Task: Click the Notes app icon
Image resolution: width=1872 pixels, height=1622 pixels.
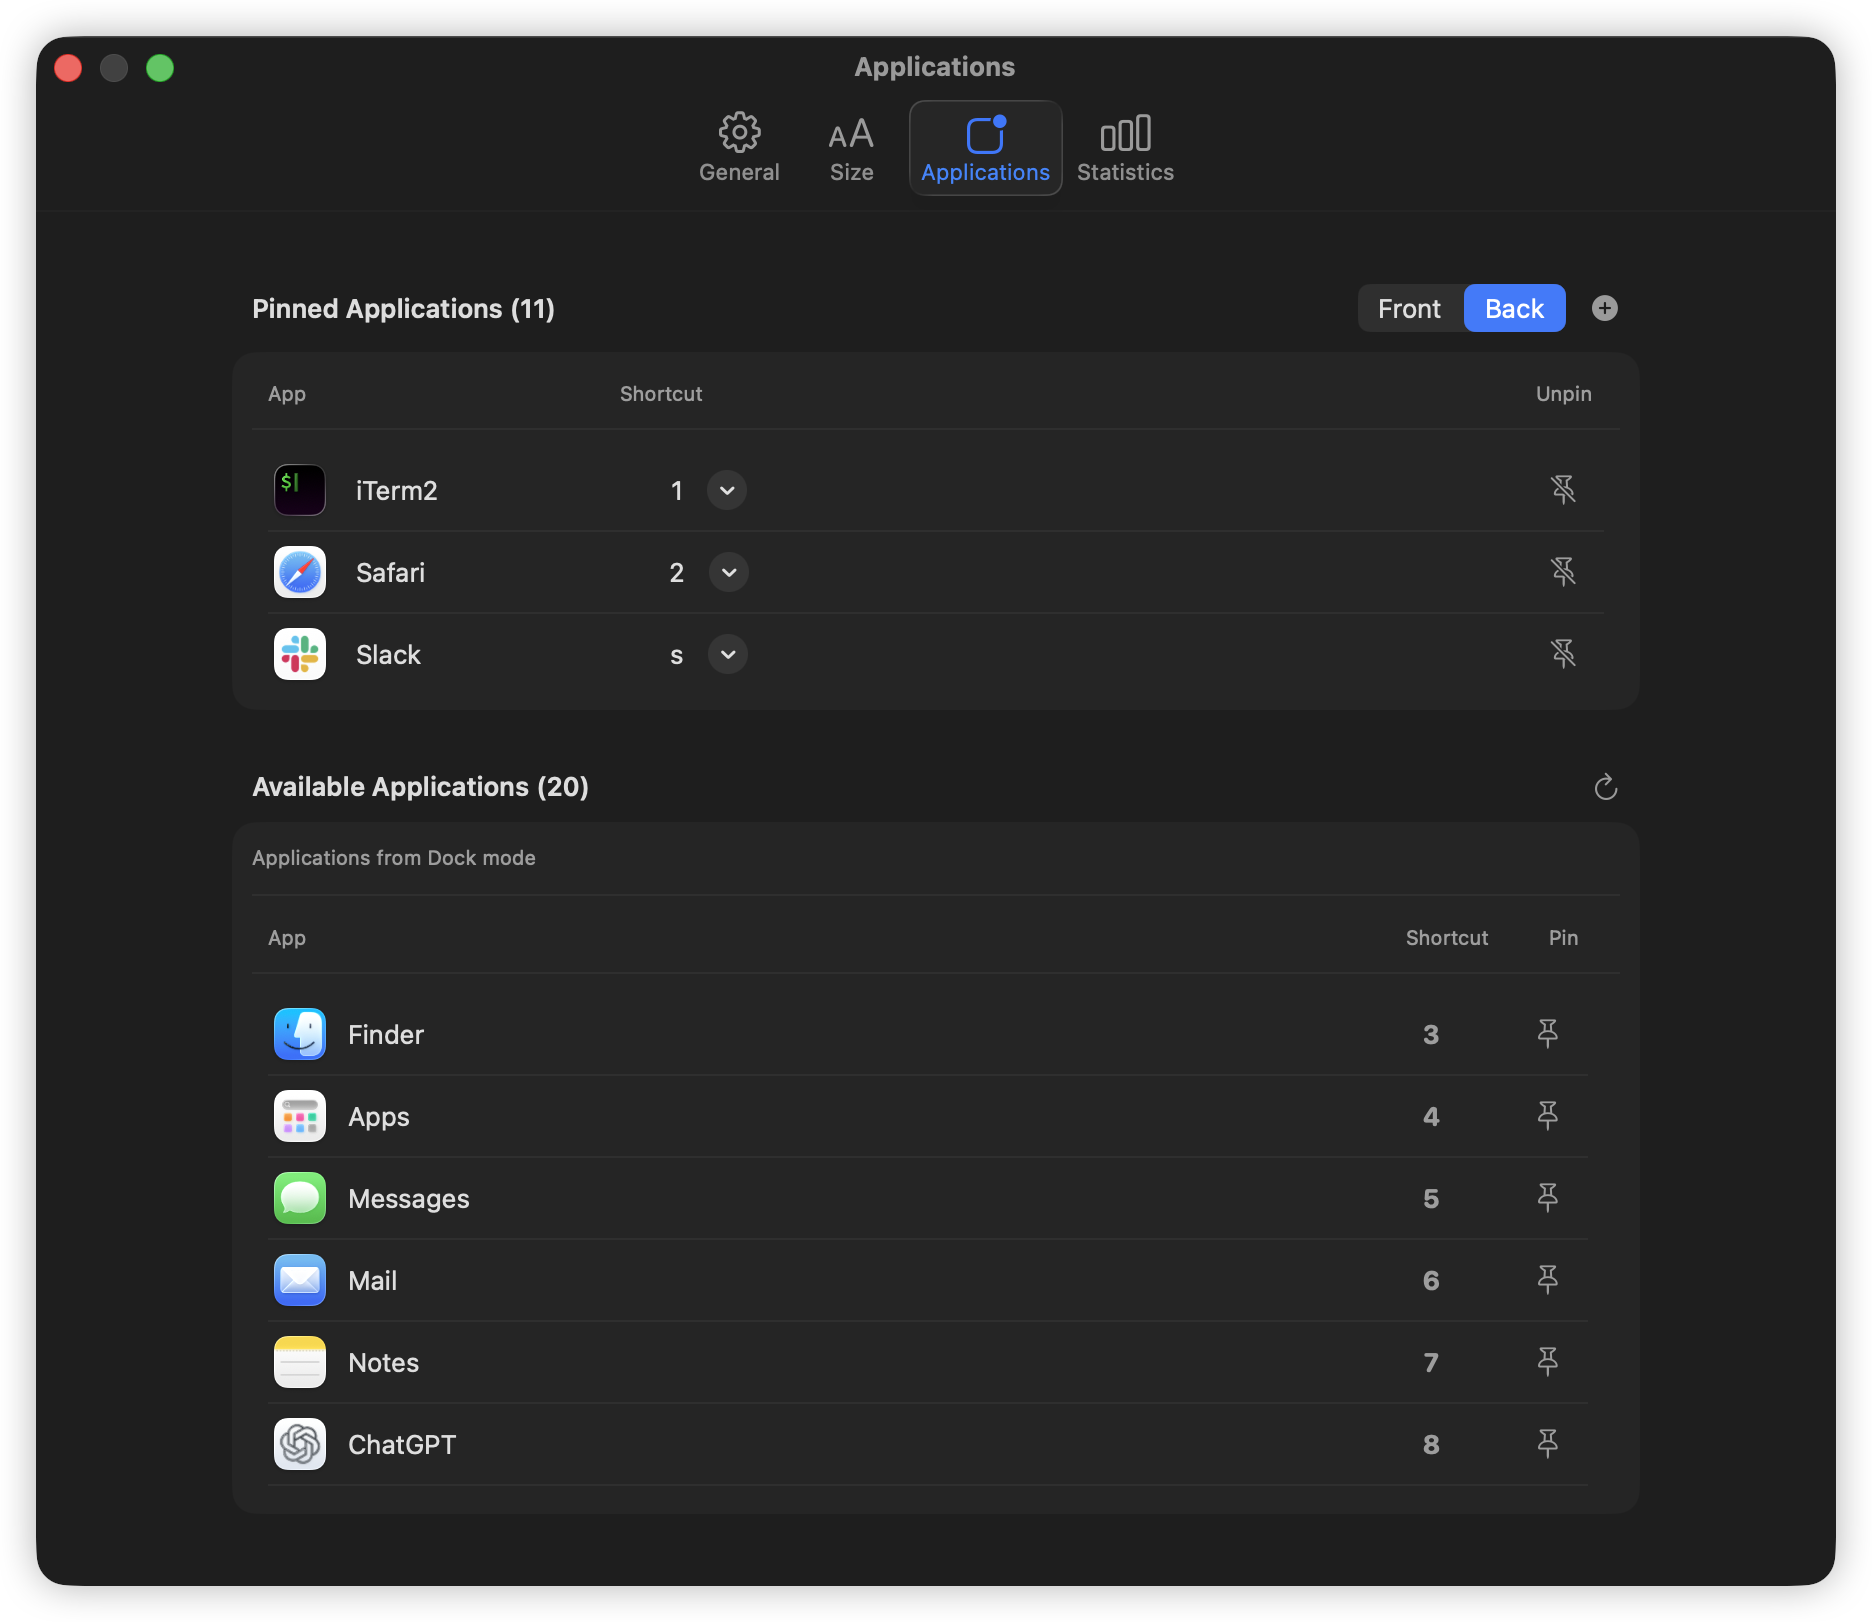Action: 300,1362
